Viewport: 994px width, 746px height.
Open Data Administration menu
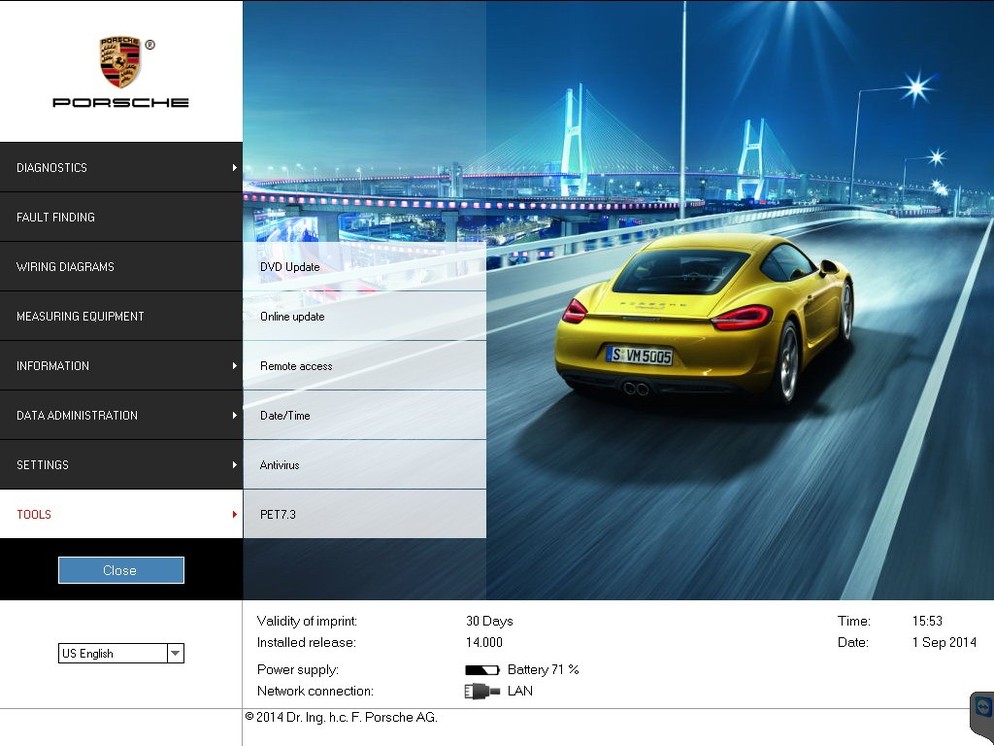(121, 415)
